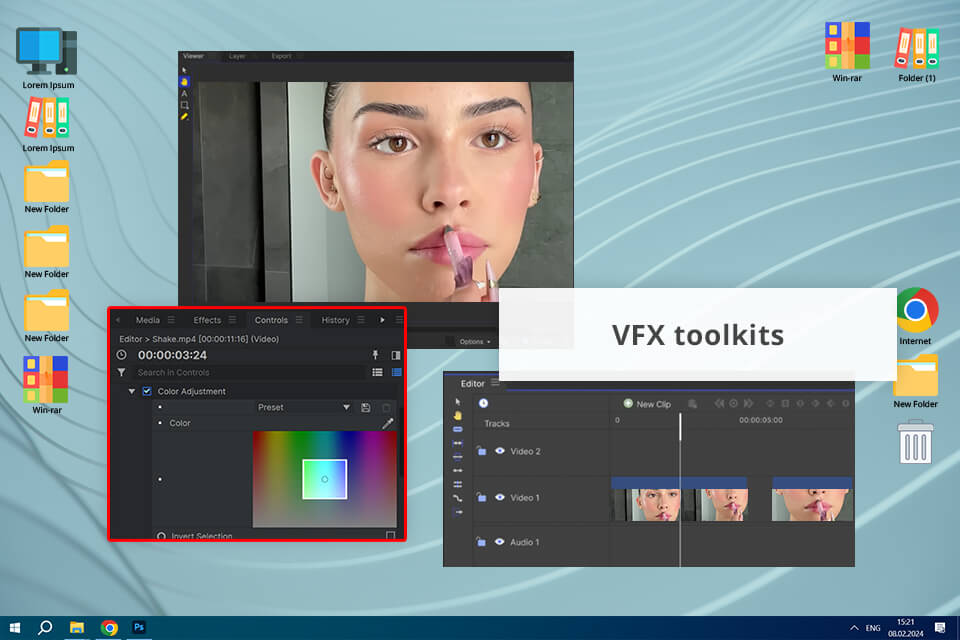Toggle keyframe dot beside Color property

click(160, 423)
